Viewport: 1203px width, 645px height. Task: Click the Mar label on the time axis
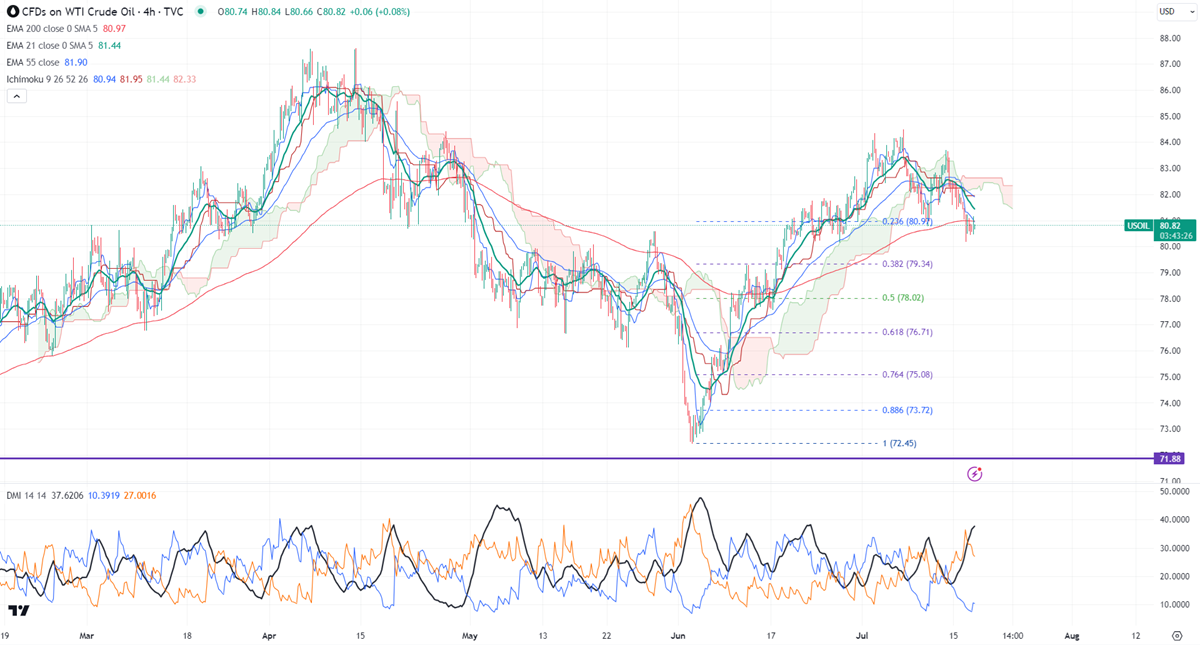[87, 635]
